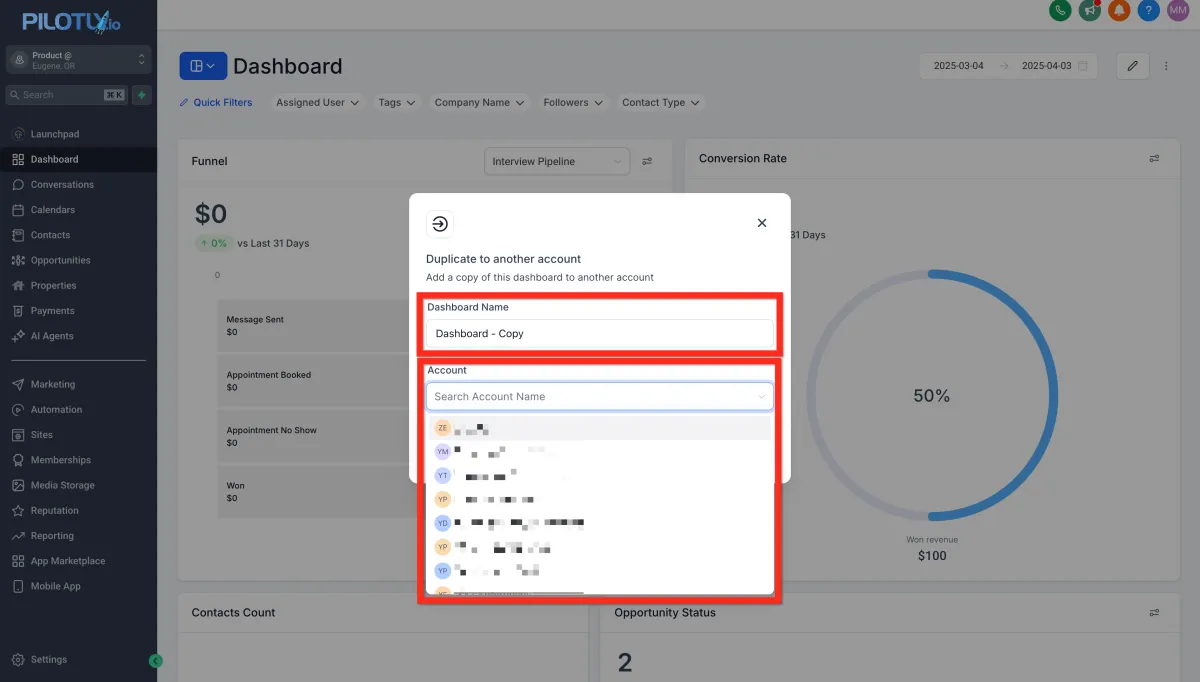Open the Product account switcher
Viewport: 1200px width, 682px height.
click(78, 60)
